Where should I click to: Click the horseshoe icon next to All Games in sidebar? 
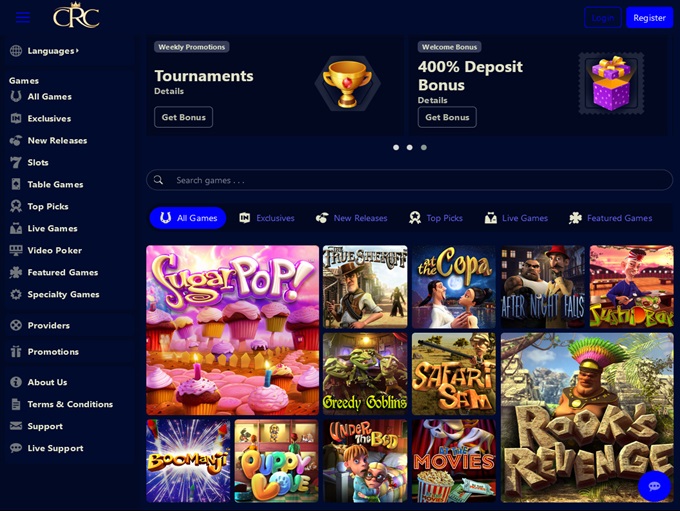click(x=16, y=96)
